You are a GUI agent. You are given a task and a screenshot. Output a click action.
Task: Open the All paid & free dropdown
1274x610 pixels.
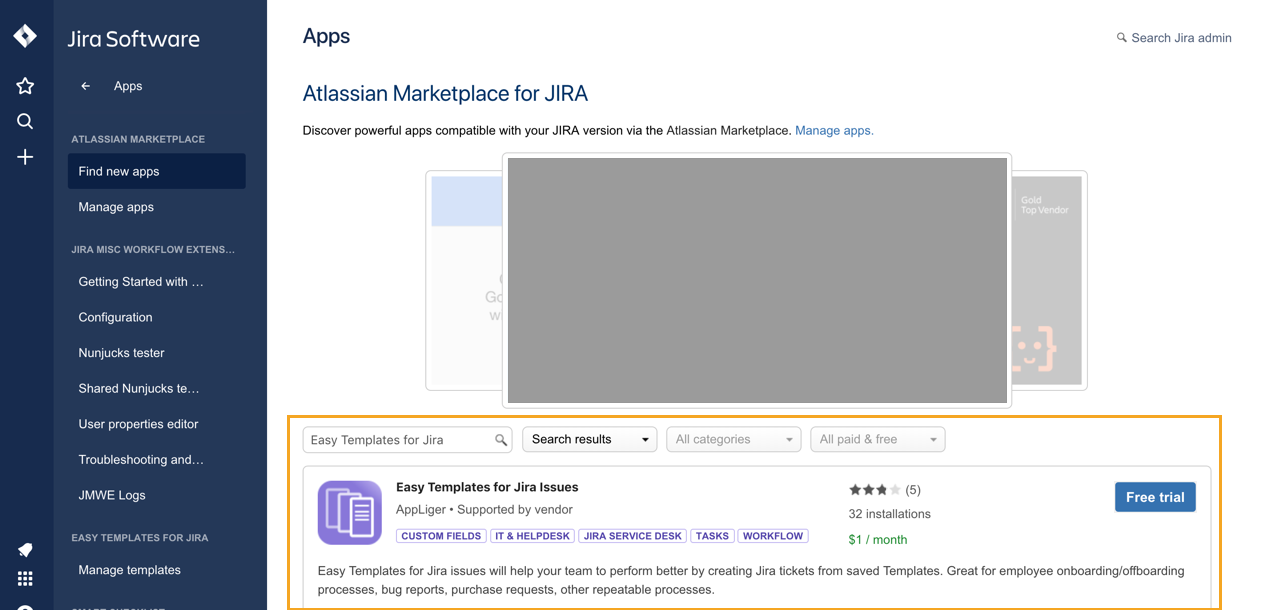[x=877, y=440]
